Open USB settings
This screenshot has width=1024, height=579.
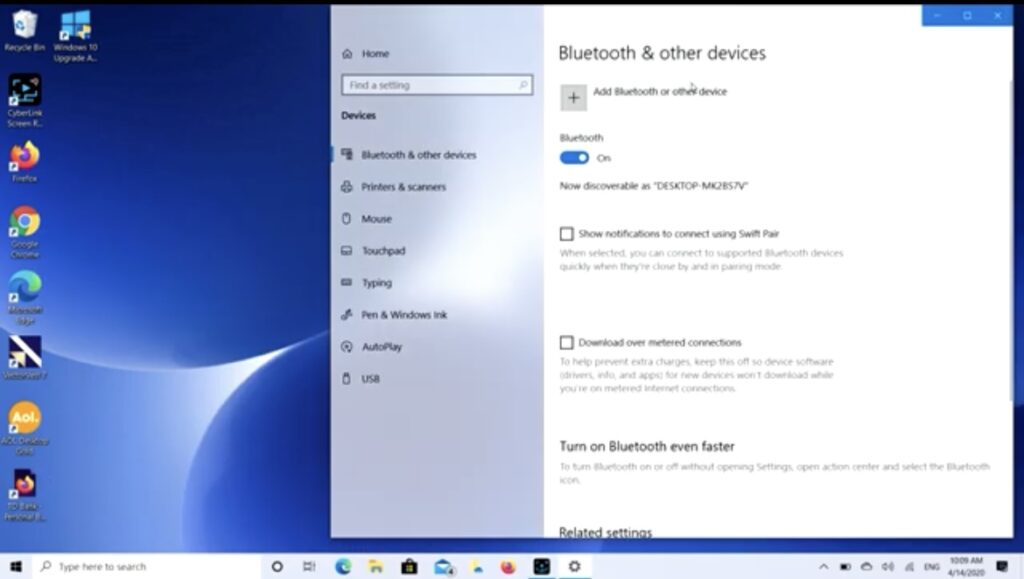(x=371, y=379)
